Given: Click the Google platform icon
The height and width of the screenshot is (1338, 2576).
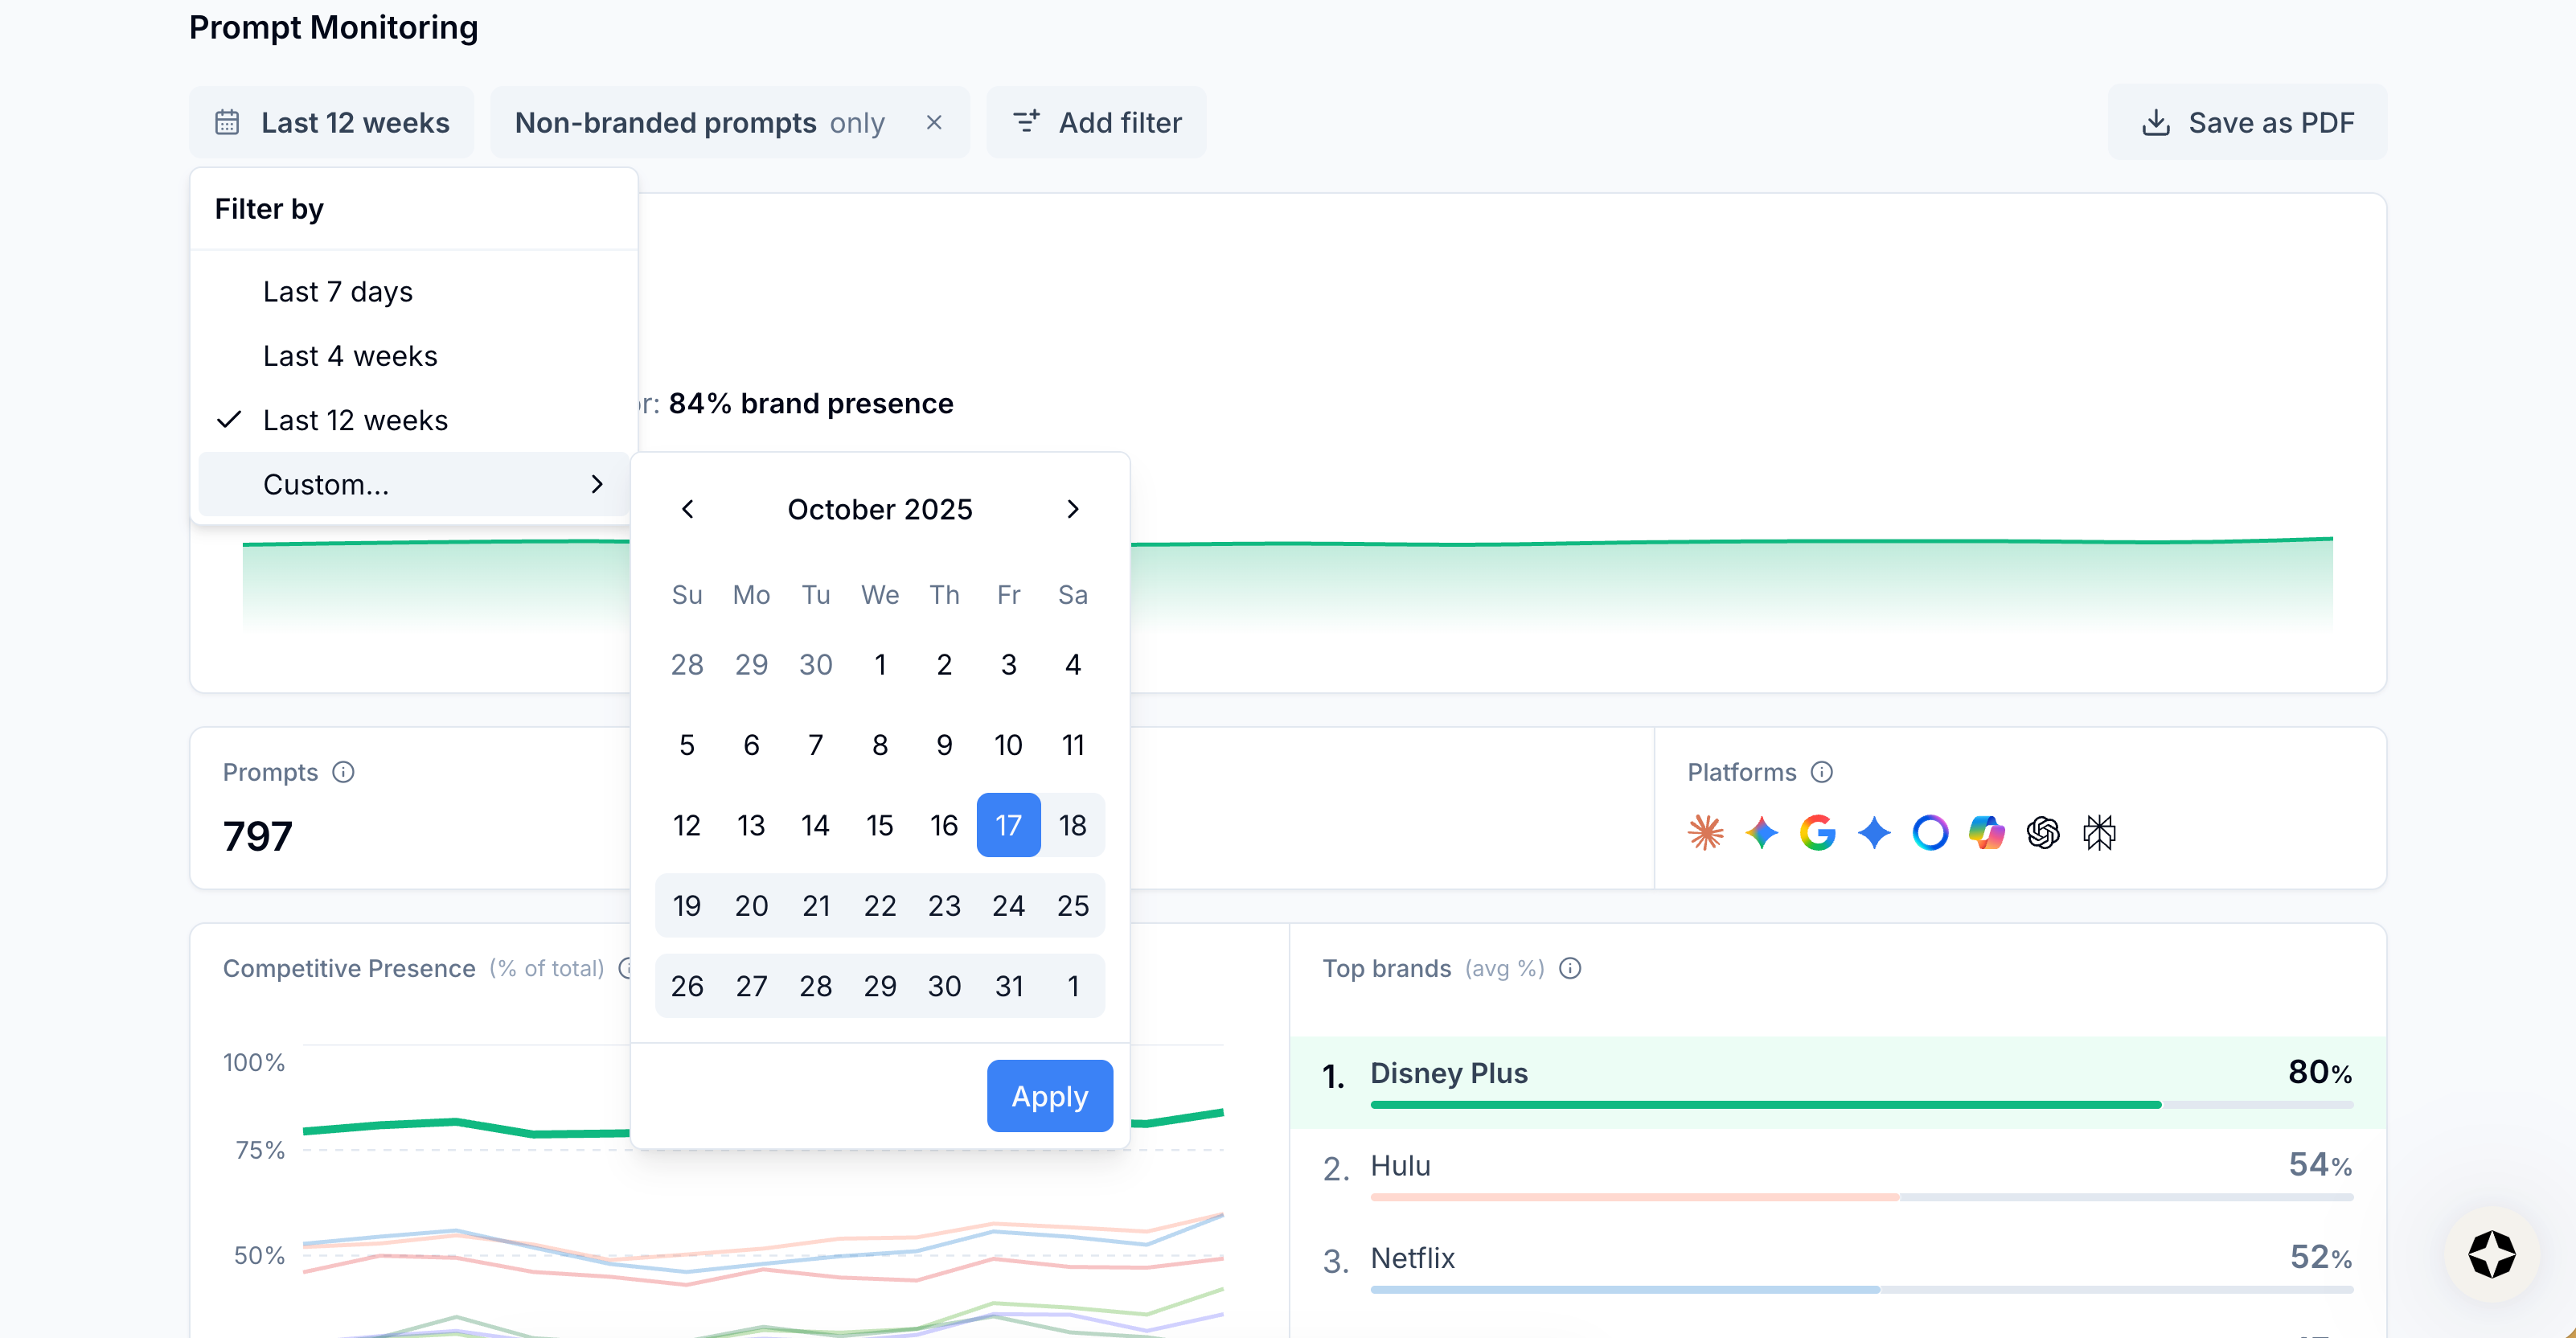Looking at the screenshot, I should point(1818,832).
